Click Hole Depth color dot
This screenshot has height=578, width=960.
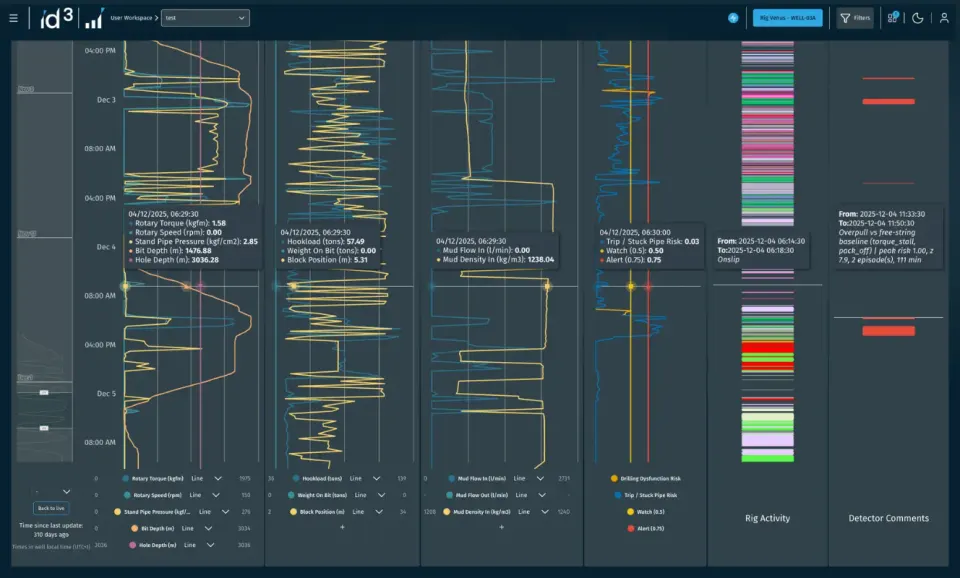132,545
